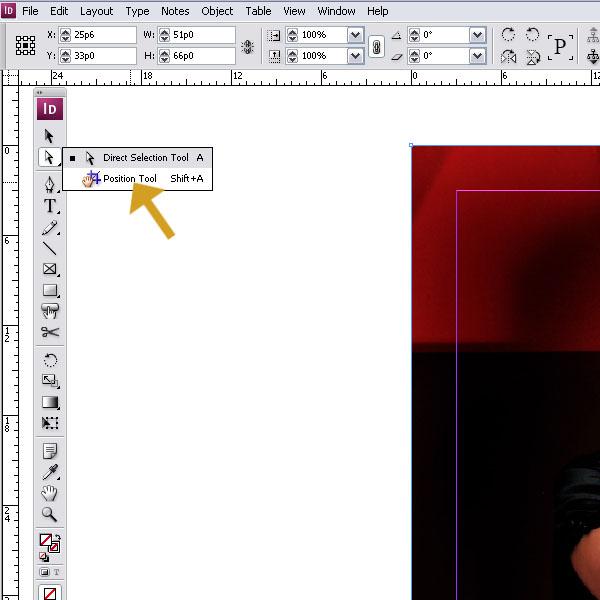Open the Scale Y Percentage dropdown

click(x=355, y=56)
